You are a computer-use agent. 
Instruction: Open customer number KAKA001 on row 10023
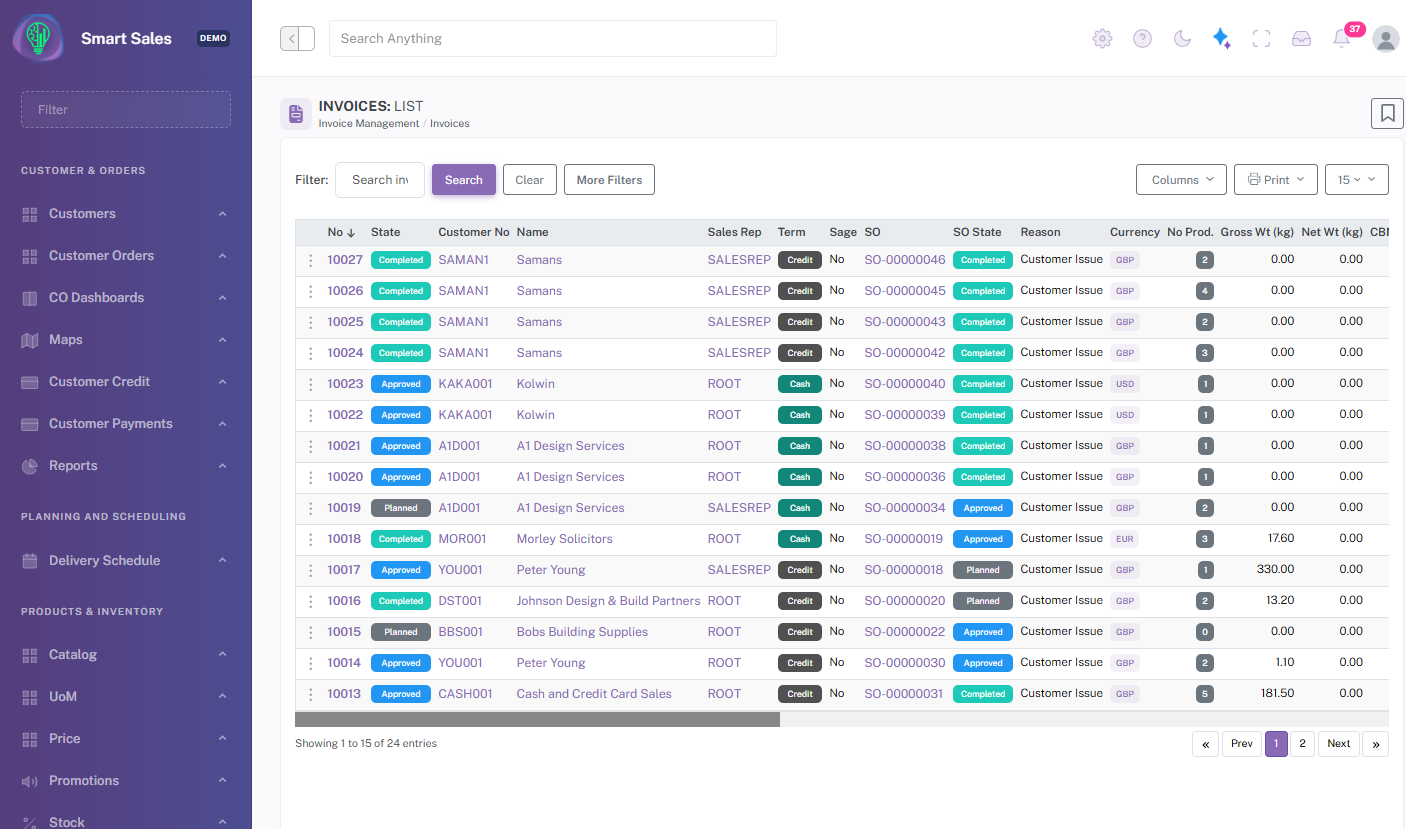465,384
